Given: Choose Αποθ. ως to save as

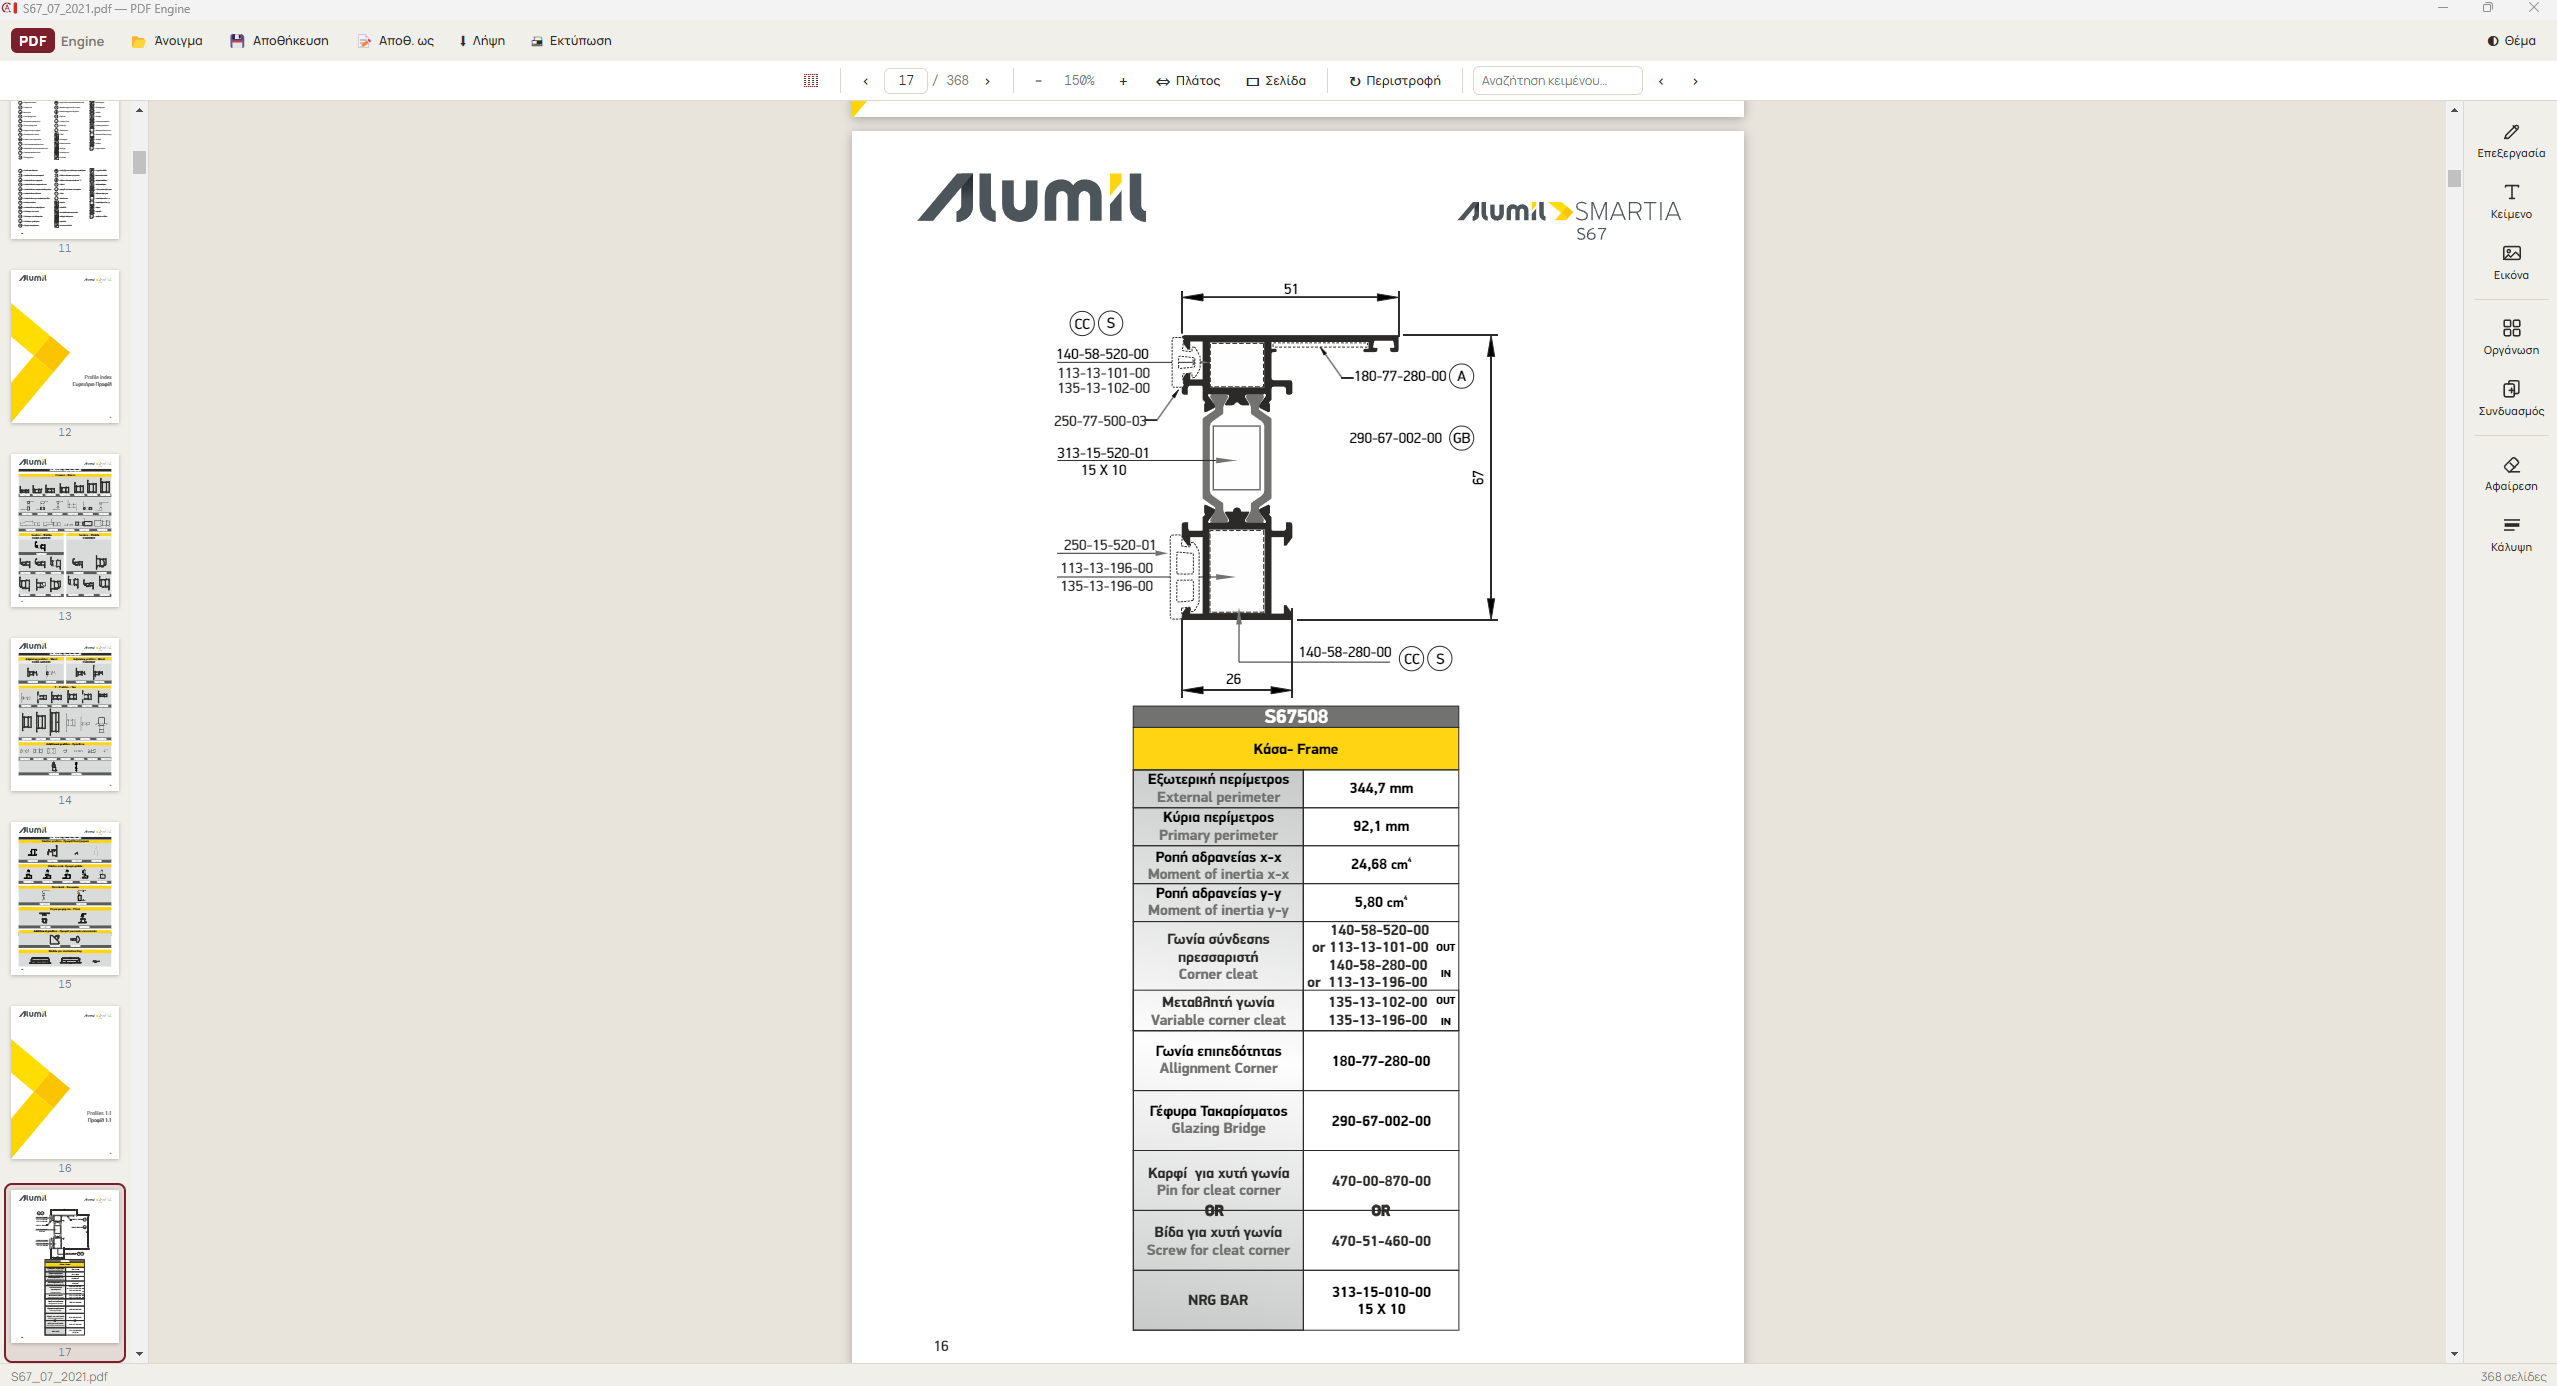Looking at the screenshot, I should click(396, 41).
